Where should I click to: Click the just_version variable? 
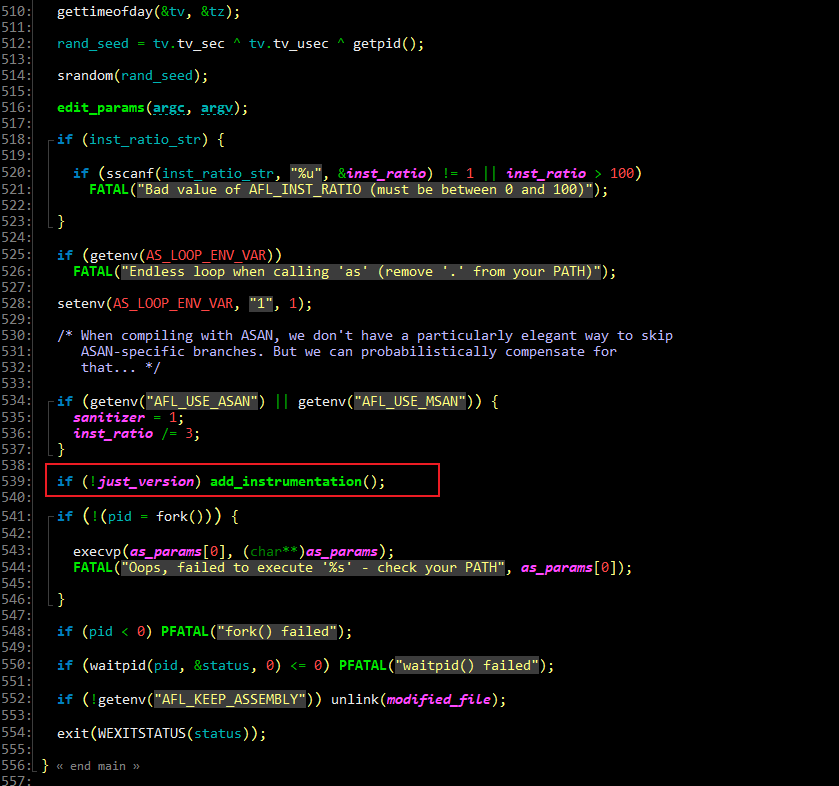click(146, 482)
